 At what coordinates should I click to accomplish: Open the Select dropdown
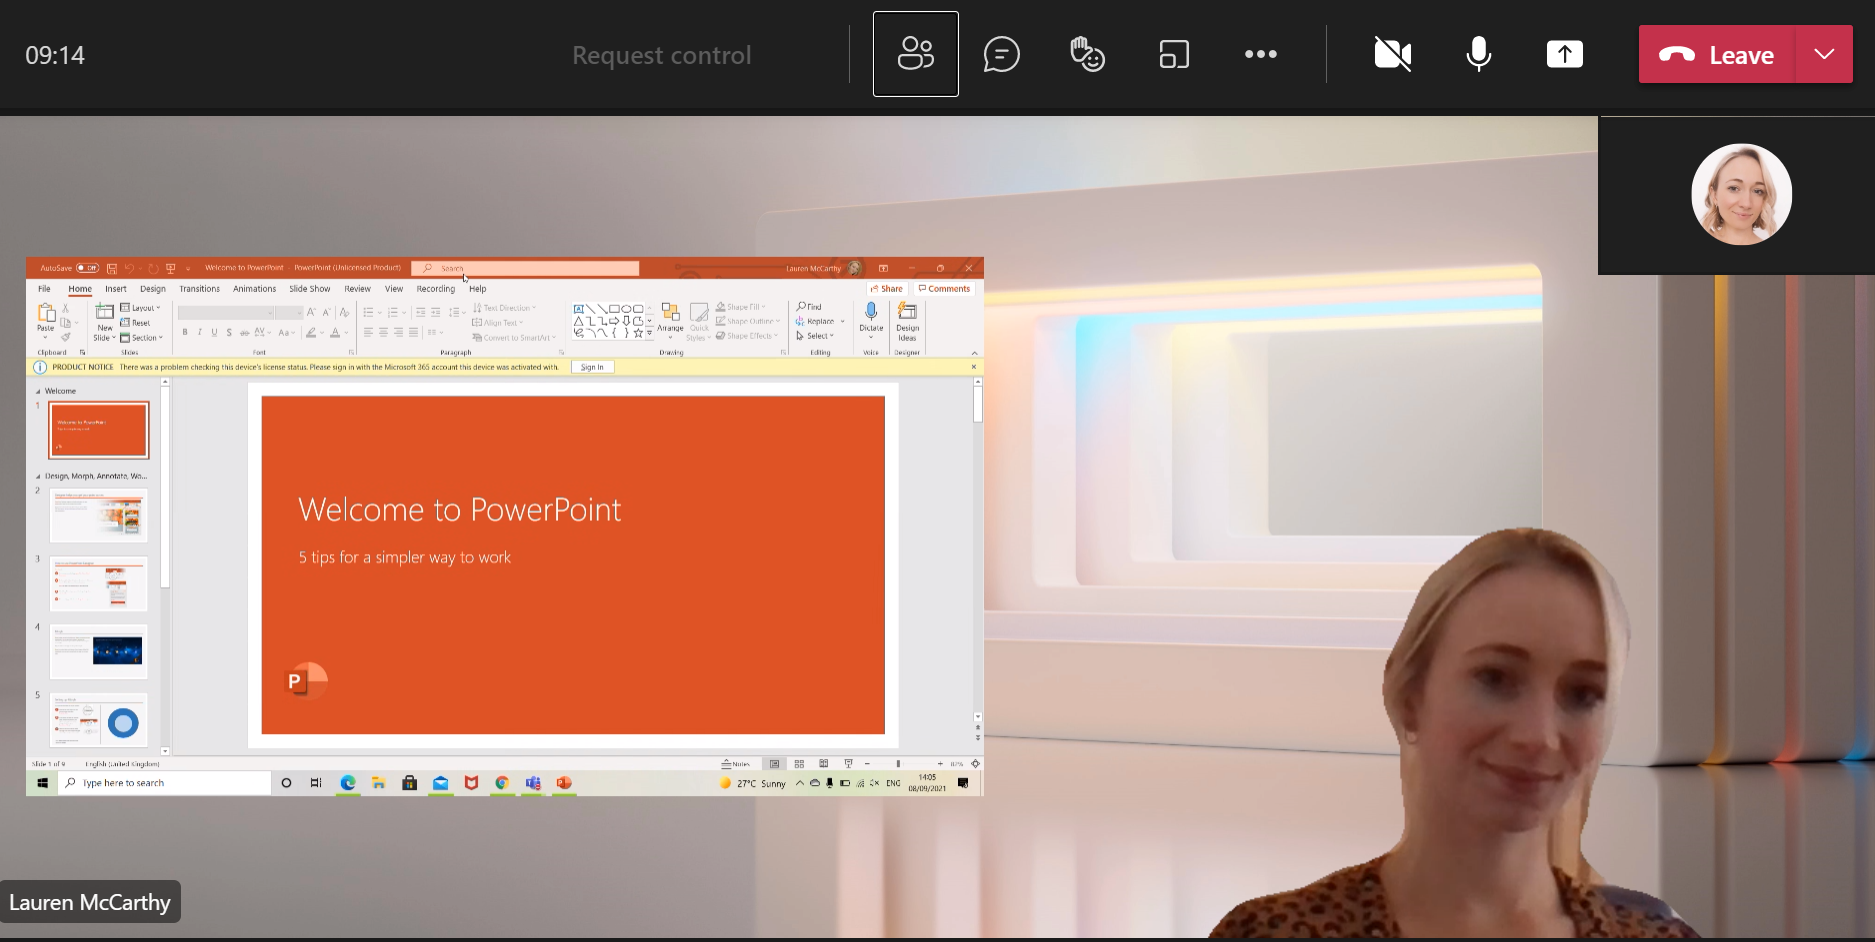[815, 336]
